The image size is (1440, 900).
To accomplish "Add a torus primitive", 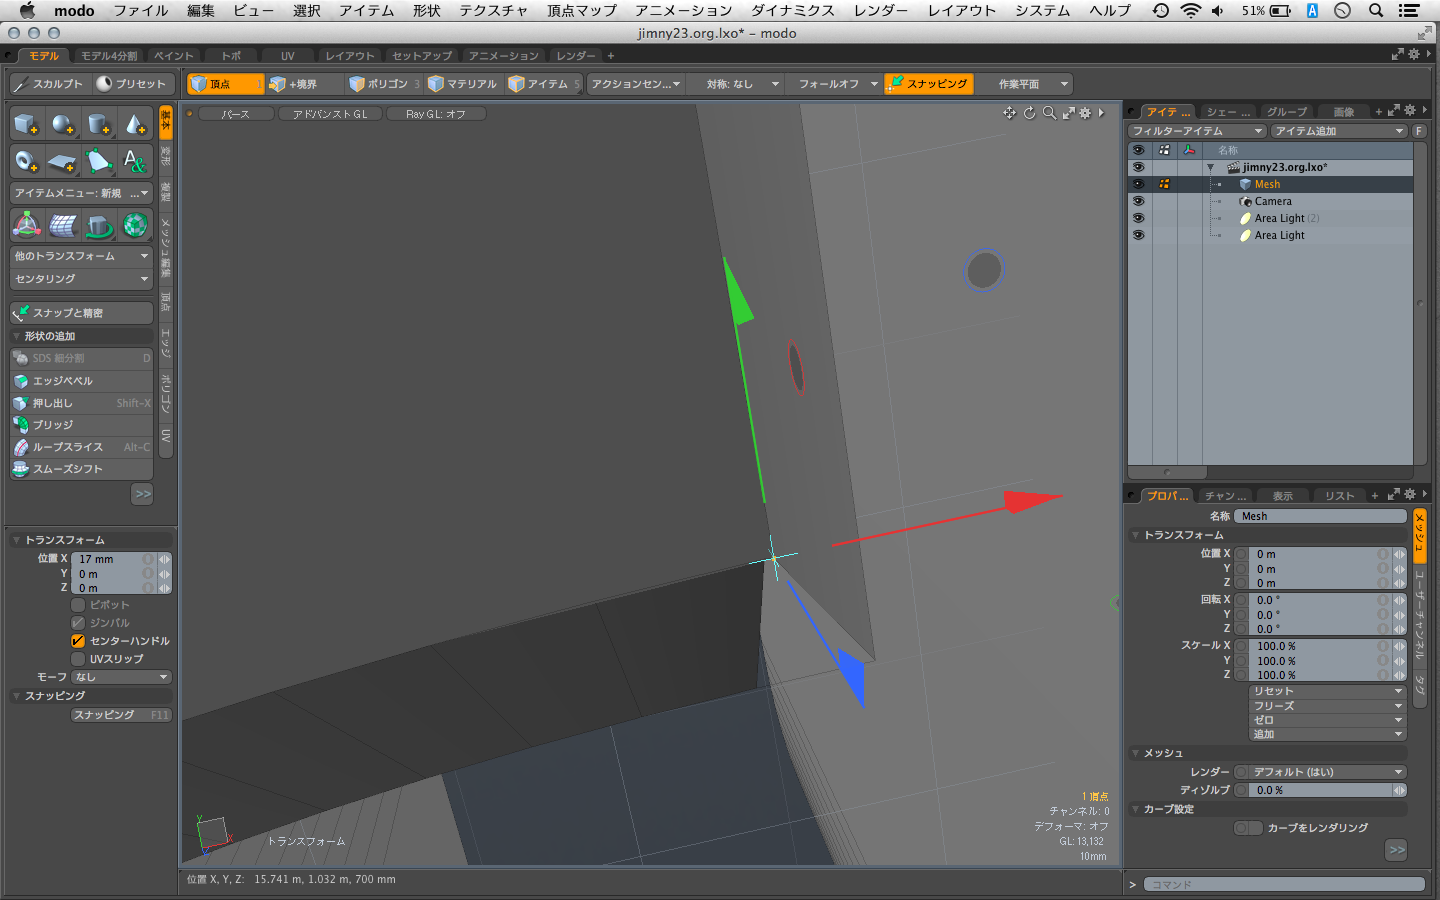I will pos(27,160).
